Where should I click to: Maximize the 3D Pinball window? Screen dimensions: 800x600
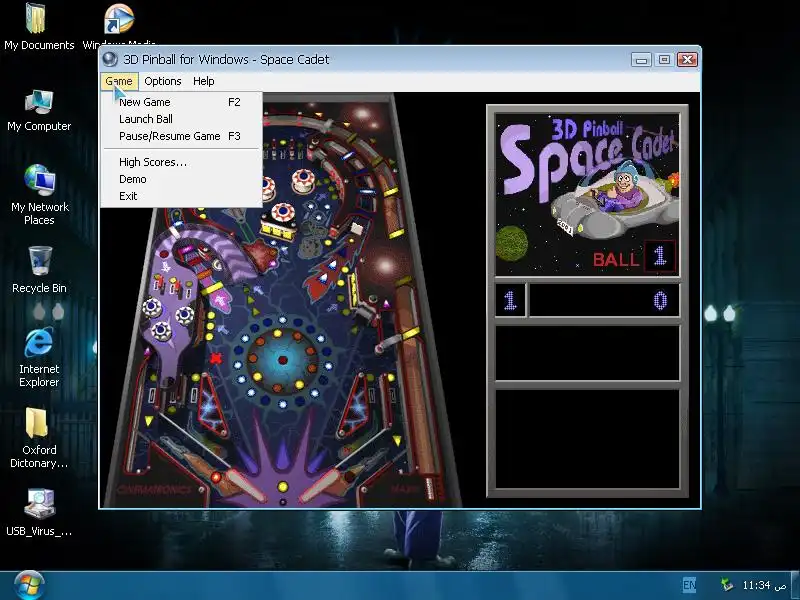664,60
